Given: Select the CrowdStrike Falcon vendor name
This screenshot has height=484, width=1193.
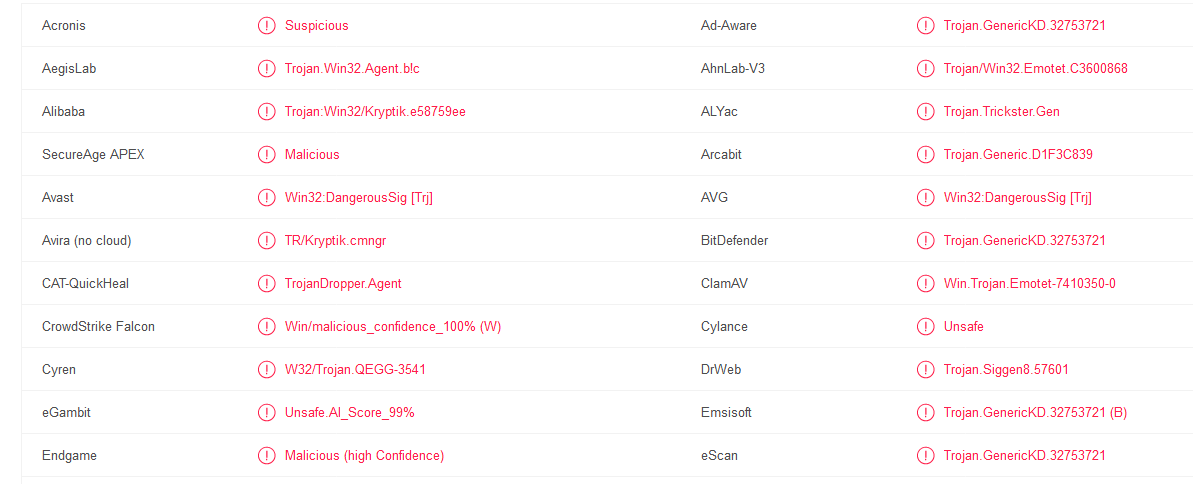Looking at the screenshot, I should coord(98,326).
